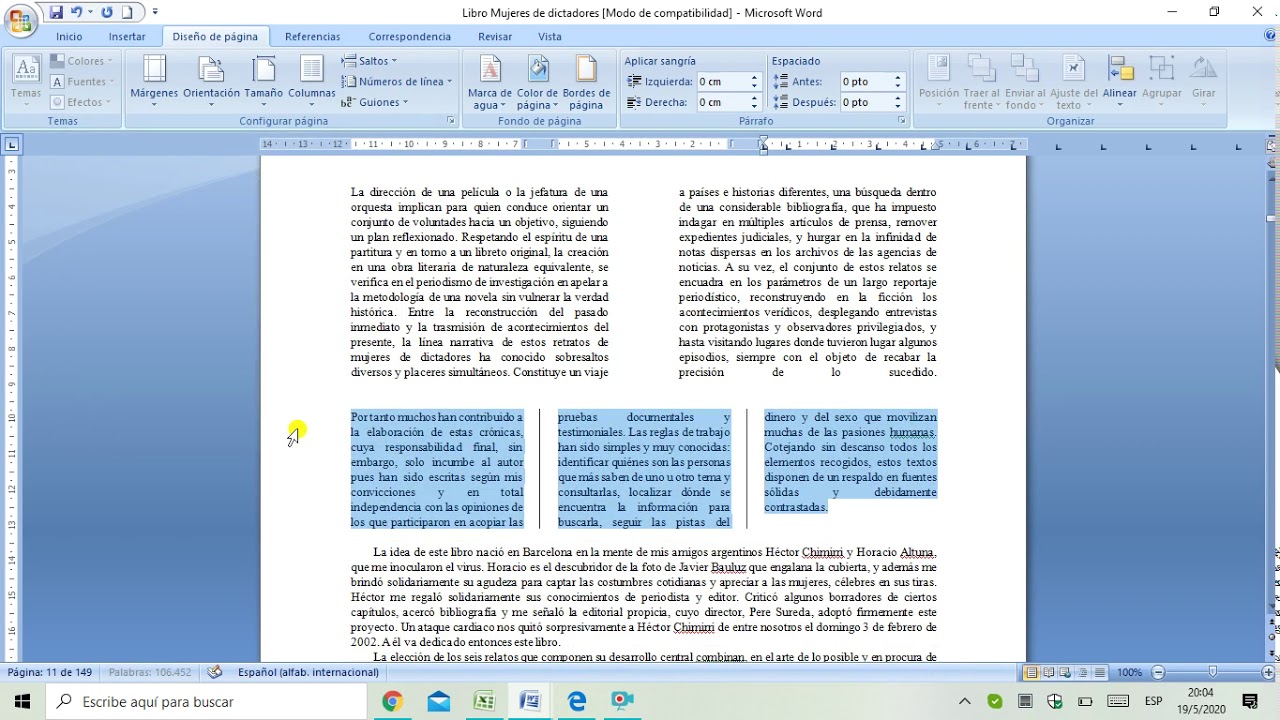Redo the last action
Image resolution: width=1280 pixels, height=720 pixels.
(107, 13)
